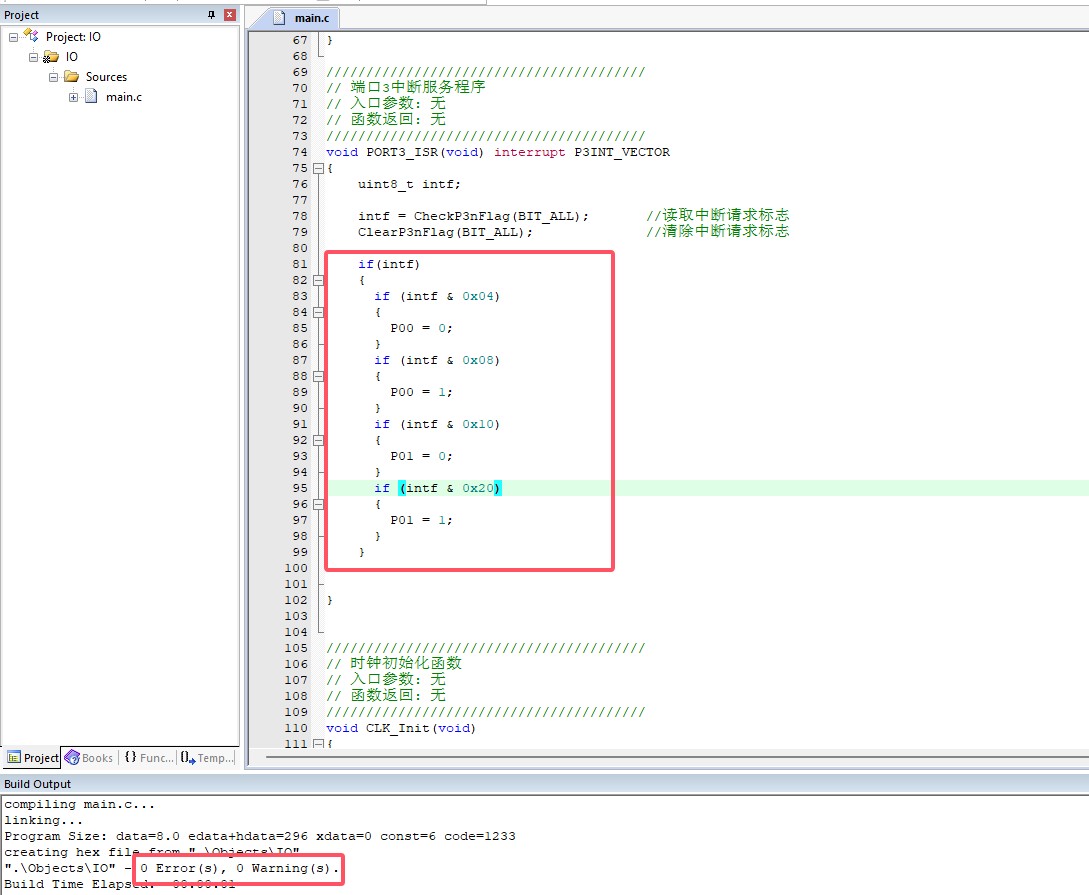Click 'compiling main.c...' output line
Image resolution: width=1089 pixels, height=895 pixels.
(80, 804)
